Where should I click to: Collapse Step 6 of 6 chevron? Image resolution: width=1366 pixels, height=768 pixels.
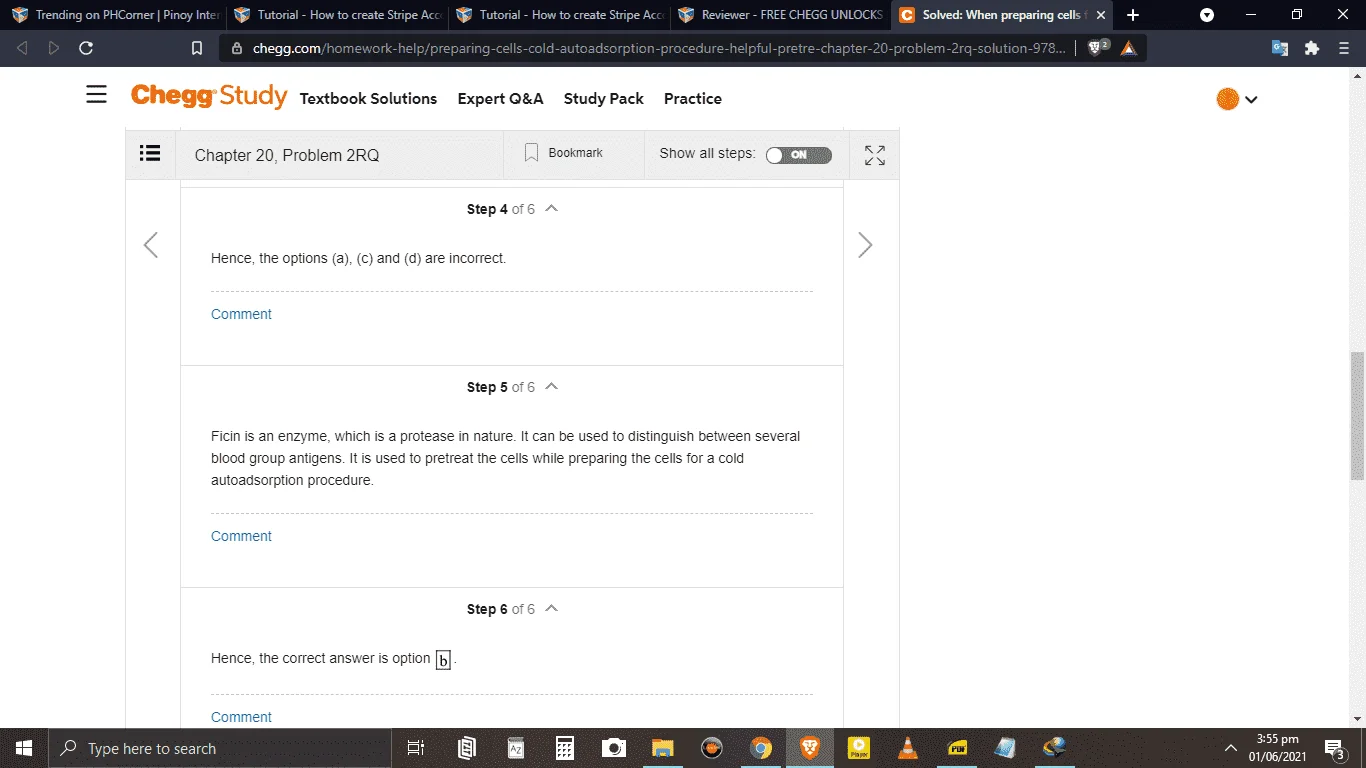[551, 608]
